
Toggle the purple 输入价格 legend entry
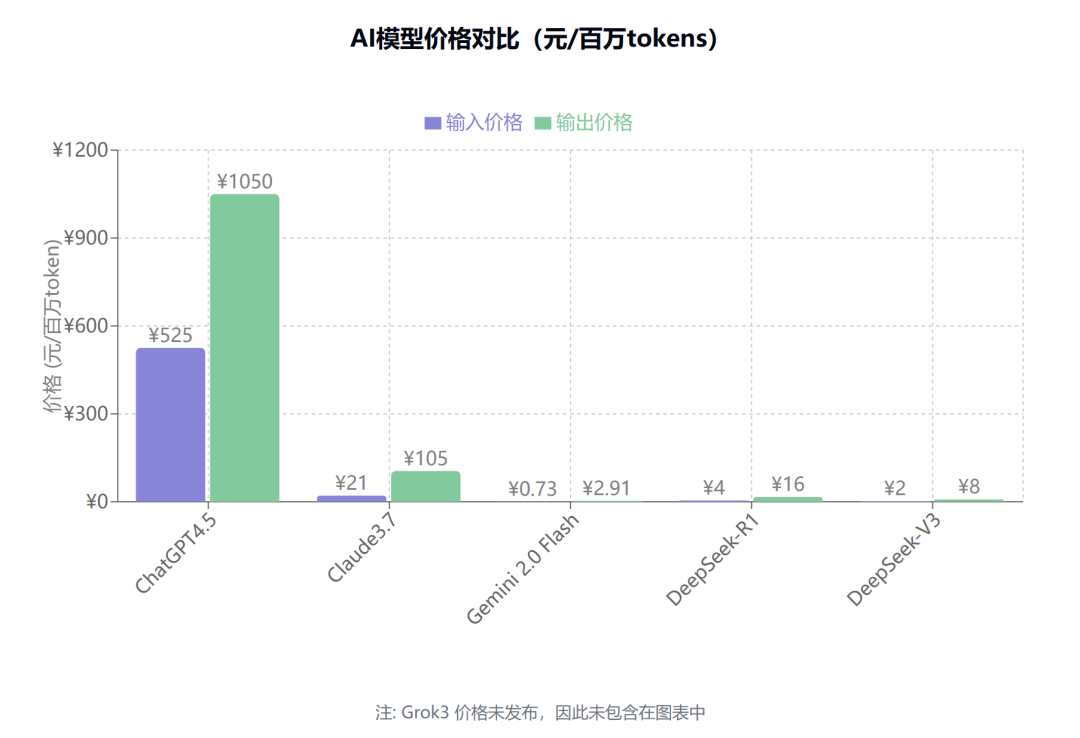(x=473, y=123)
